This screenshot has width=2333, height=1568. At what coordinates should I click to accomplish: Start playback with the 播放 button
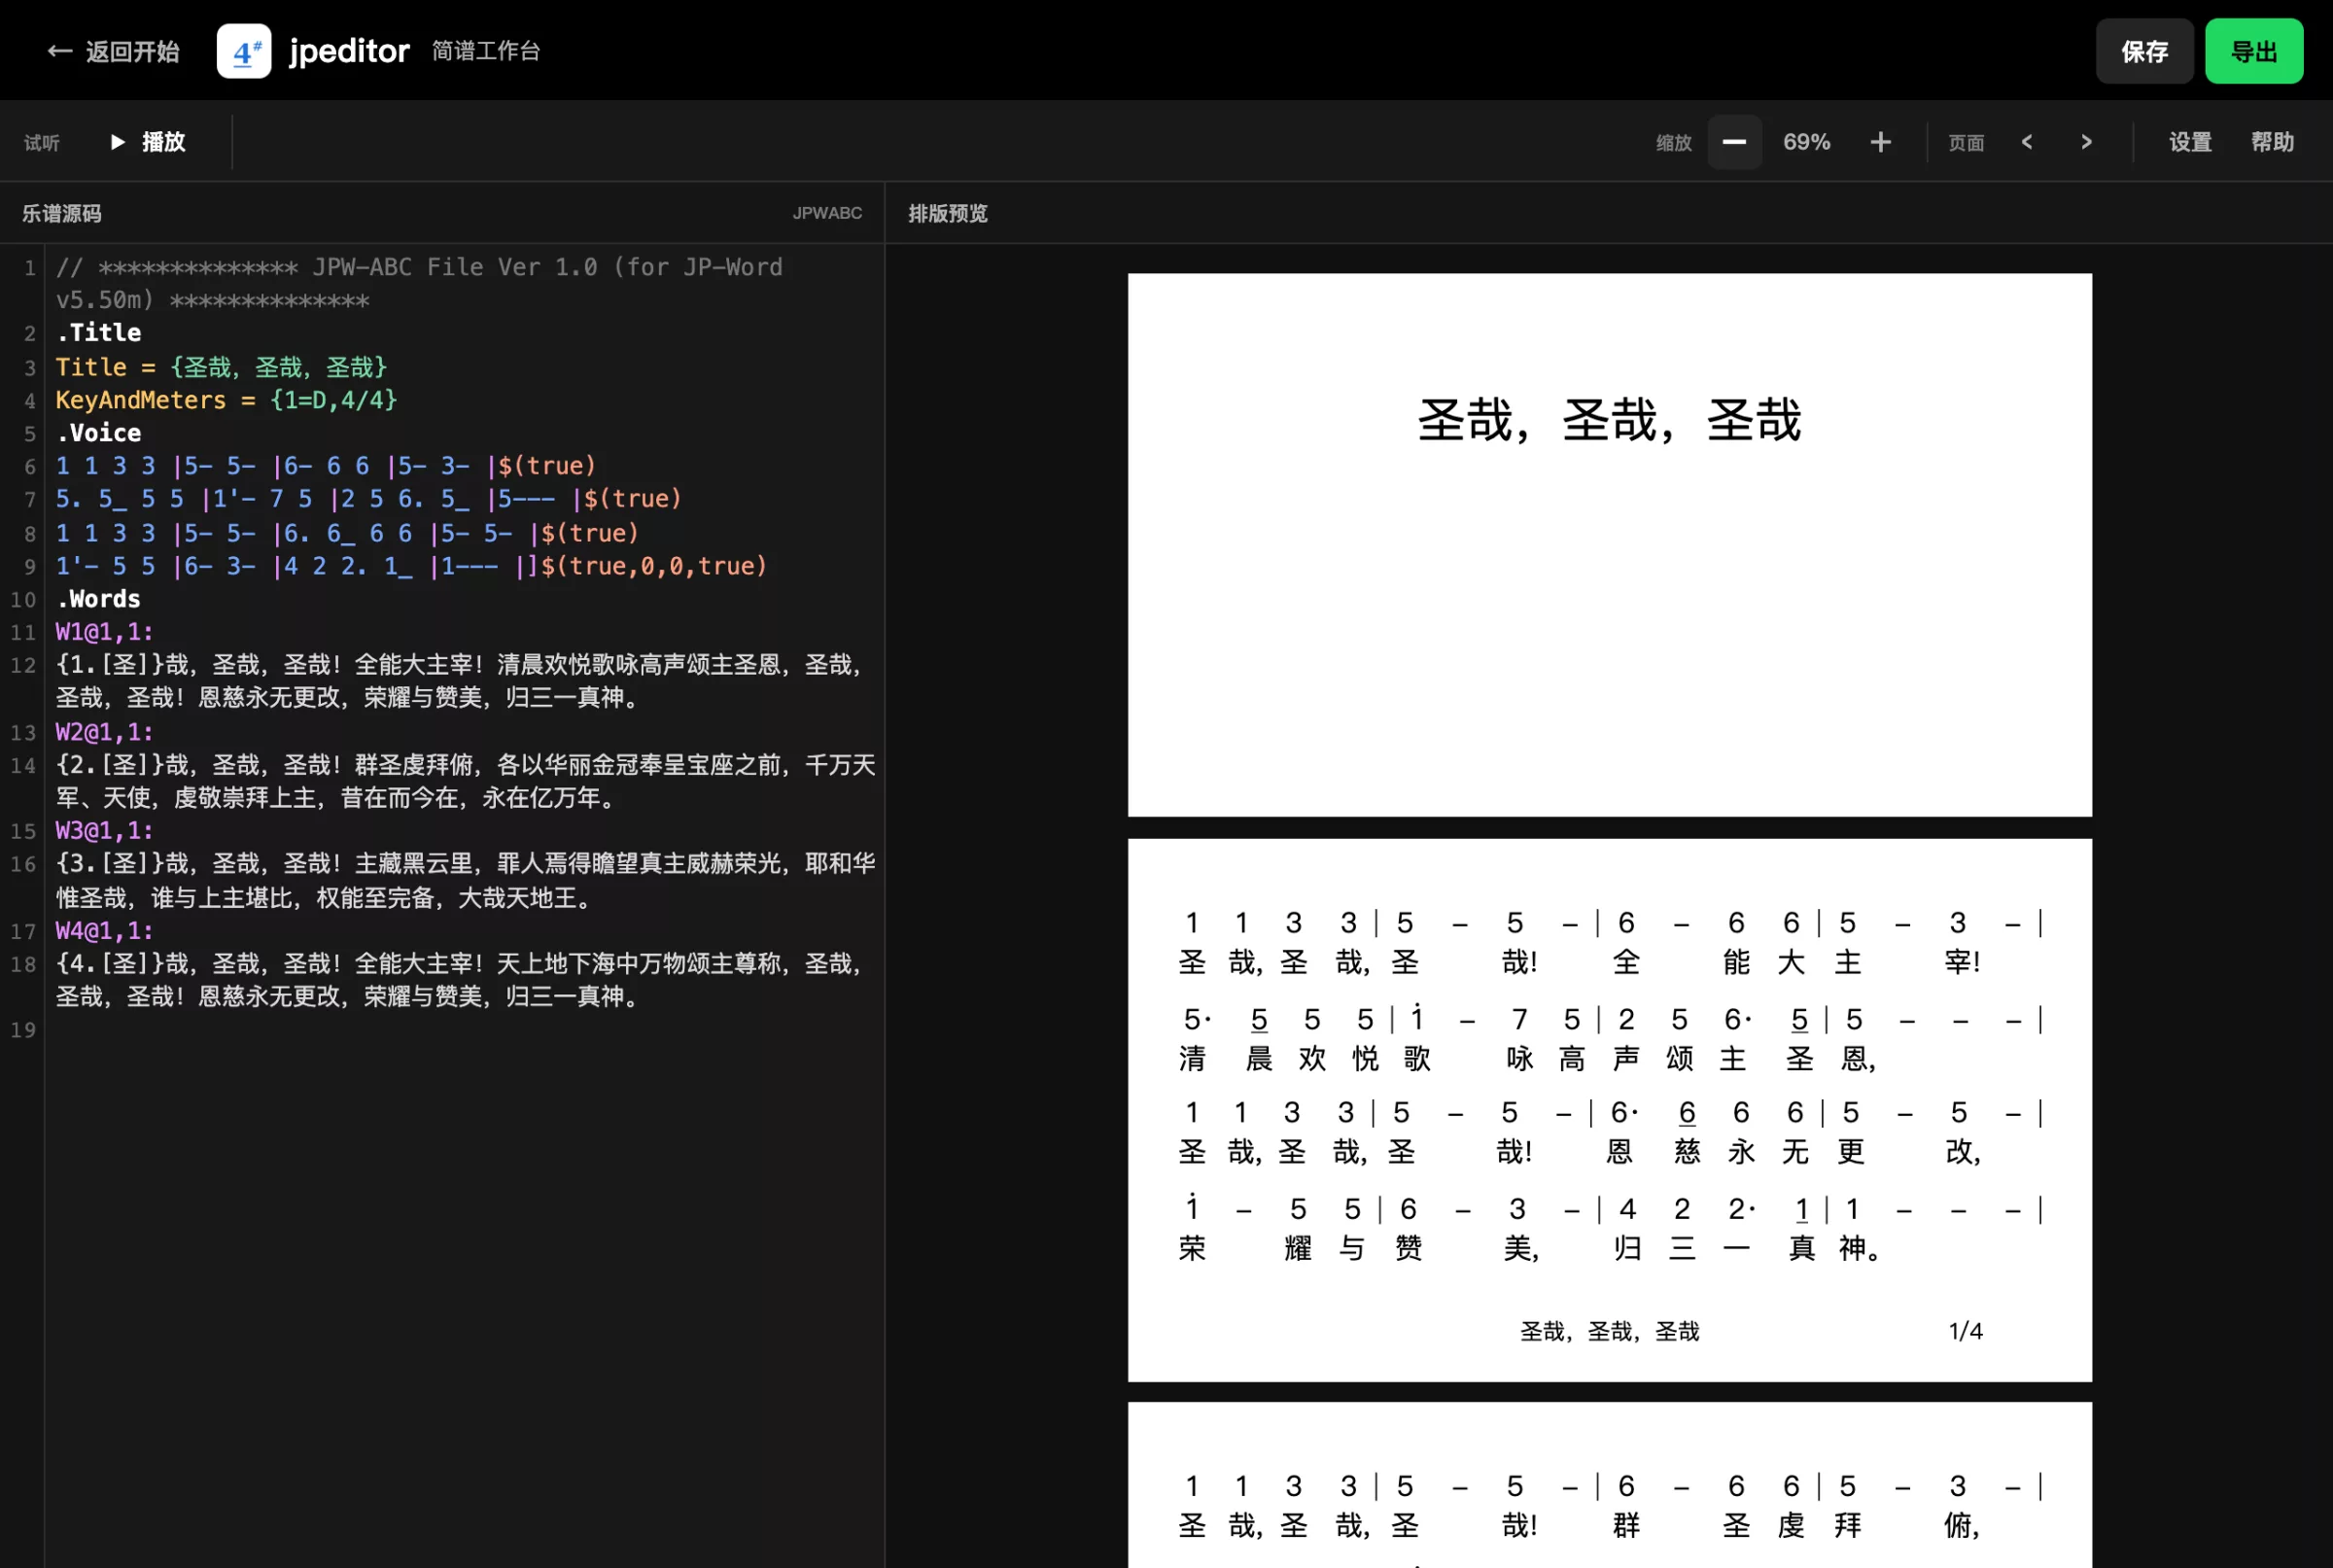point(148,142)
